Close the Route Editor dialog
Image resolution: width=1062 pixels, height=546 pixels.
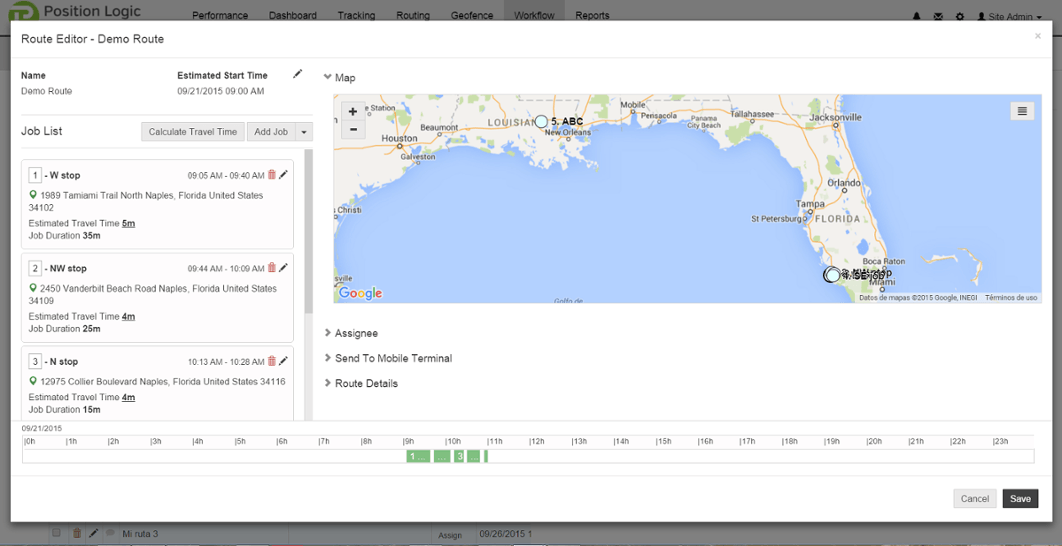pos(1038,37)
